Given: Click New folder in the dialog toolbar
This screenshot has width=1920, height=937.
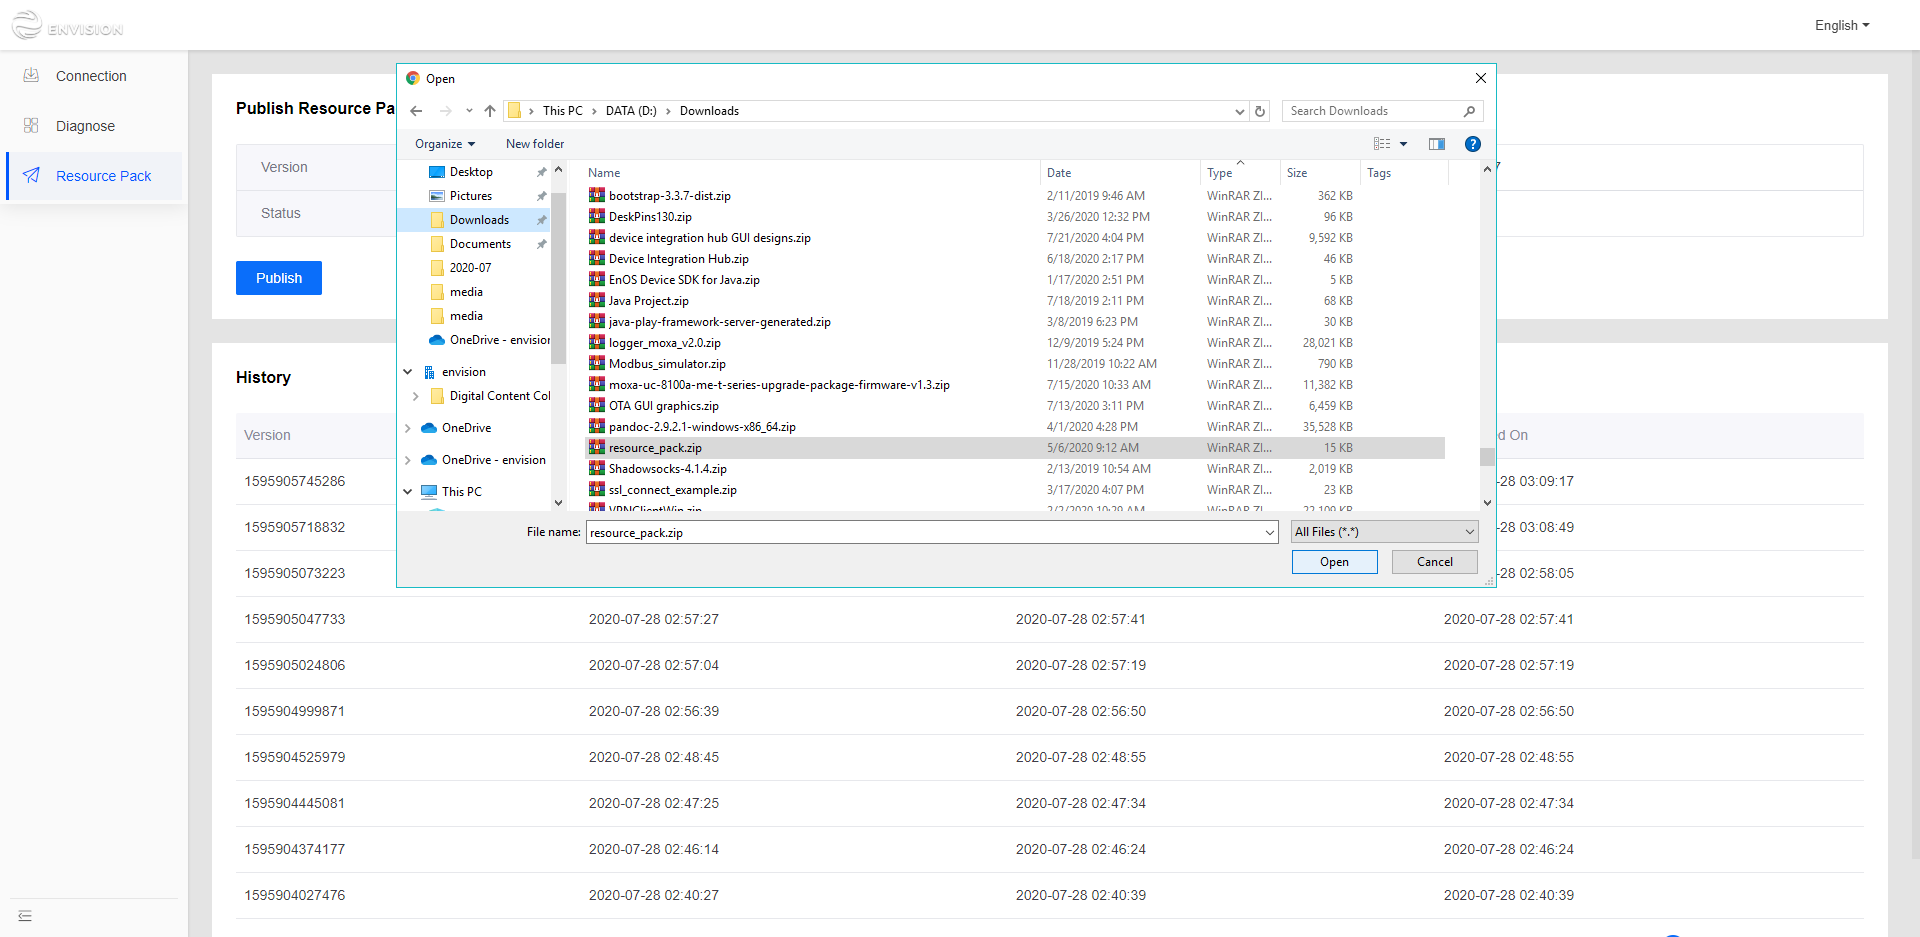Looking at the screenshot, I should point(535,144).
